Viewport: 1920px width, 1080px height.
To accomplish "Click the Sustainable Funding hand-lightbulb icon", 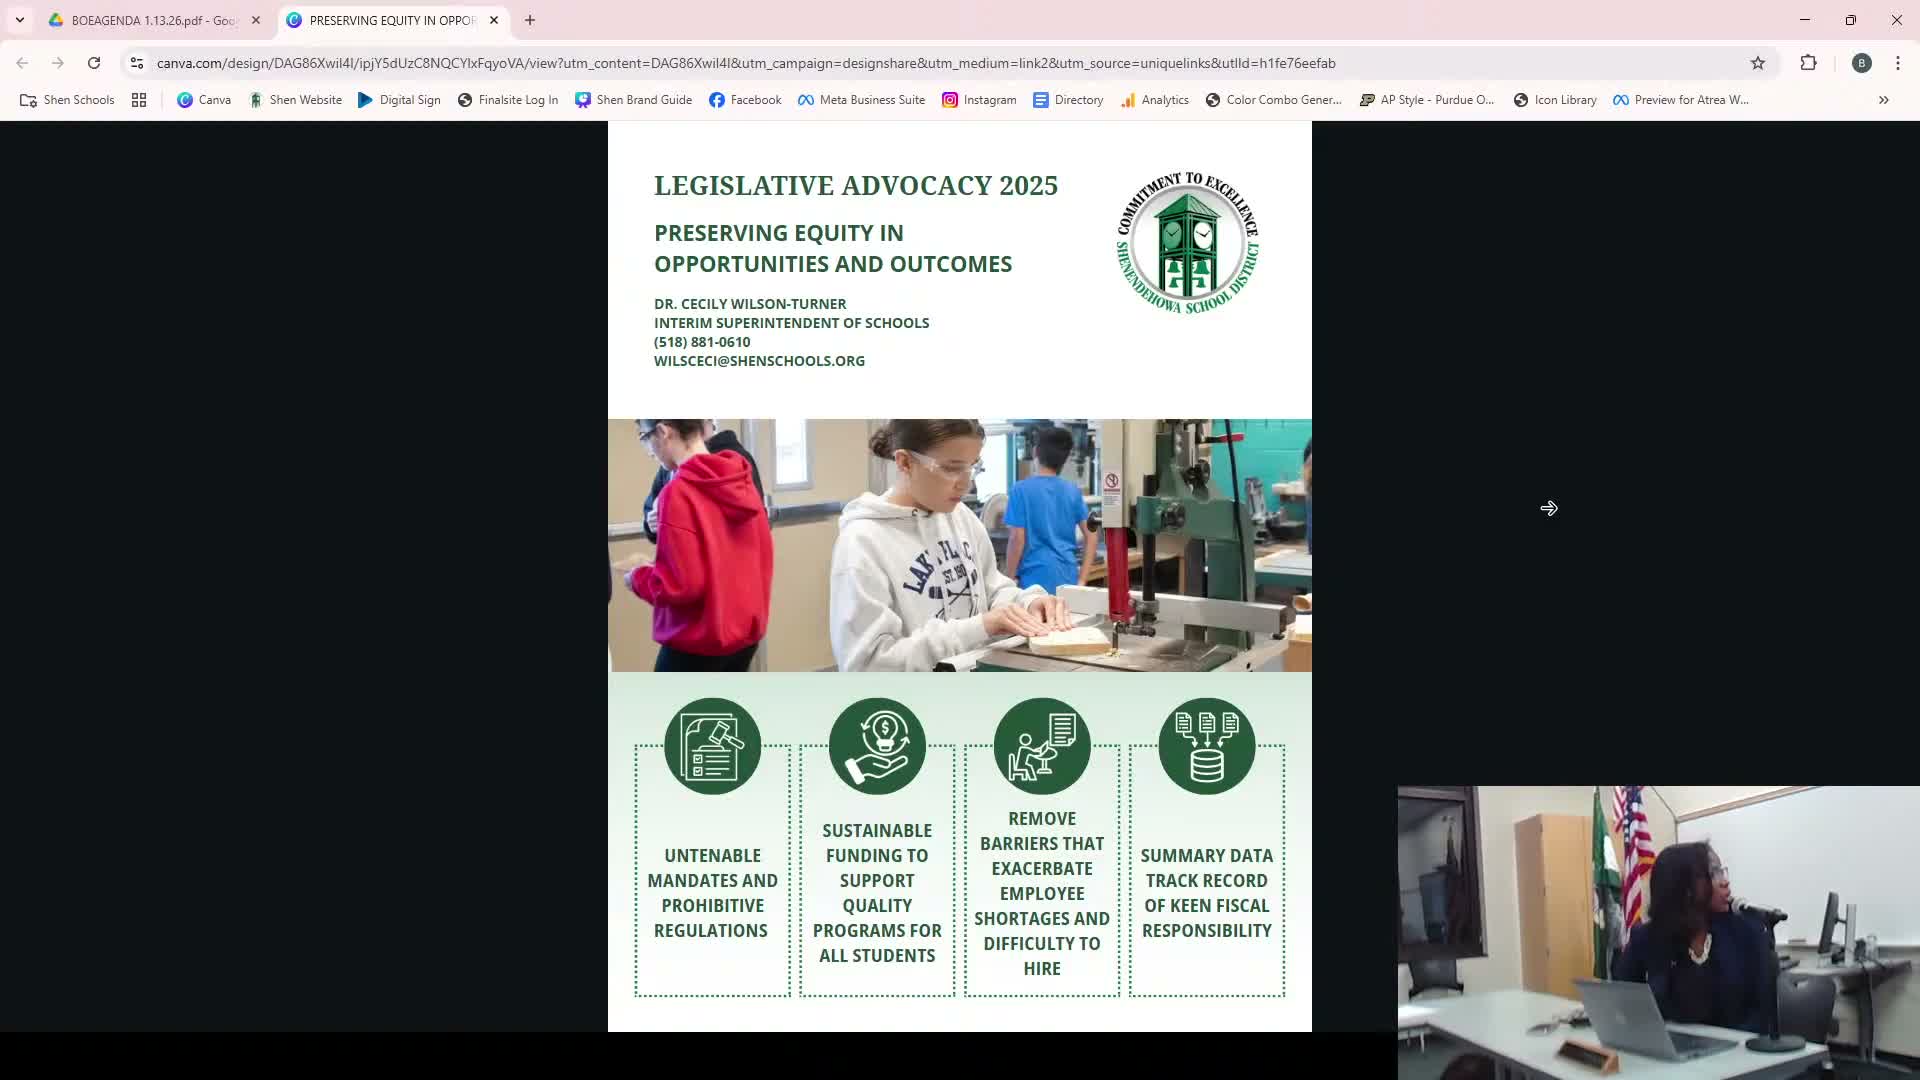I will coord(877,746).
